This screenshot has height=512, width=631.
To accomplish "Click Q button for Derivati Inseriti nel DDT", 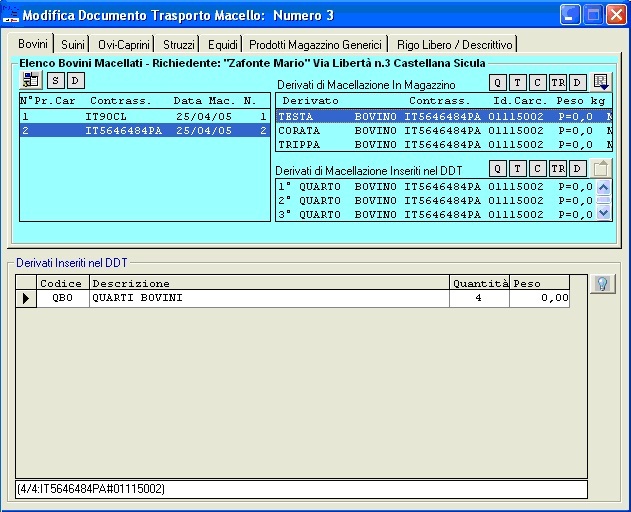I will tap(498, 168).
